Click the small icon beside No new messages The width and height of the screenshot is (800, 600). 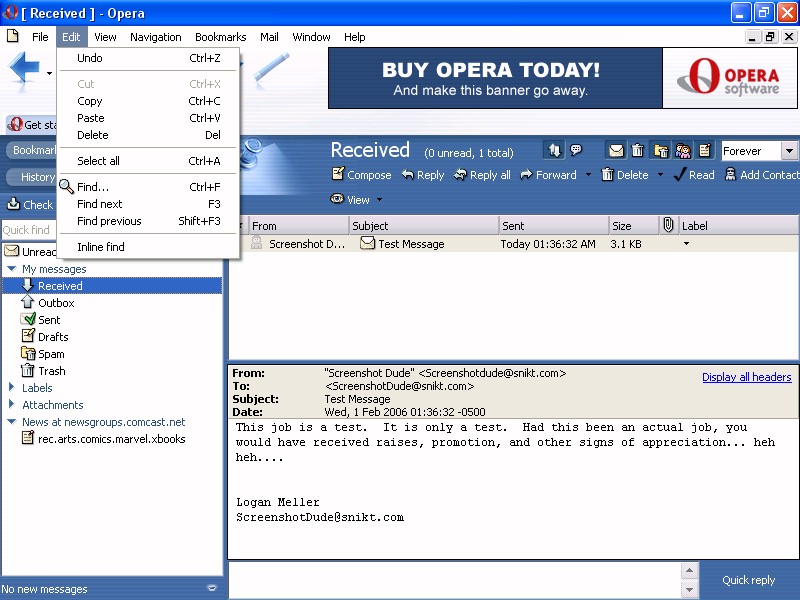(x=212, y=588)
